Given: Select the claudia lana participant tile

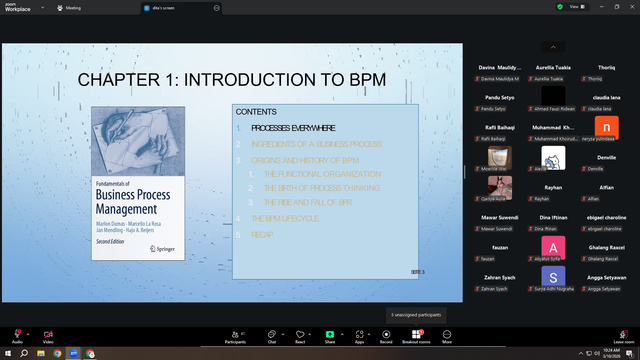Looking at the screenshot, I should point(607,103).
